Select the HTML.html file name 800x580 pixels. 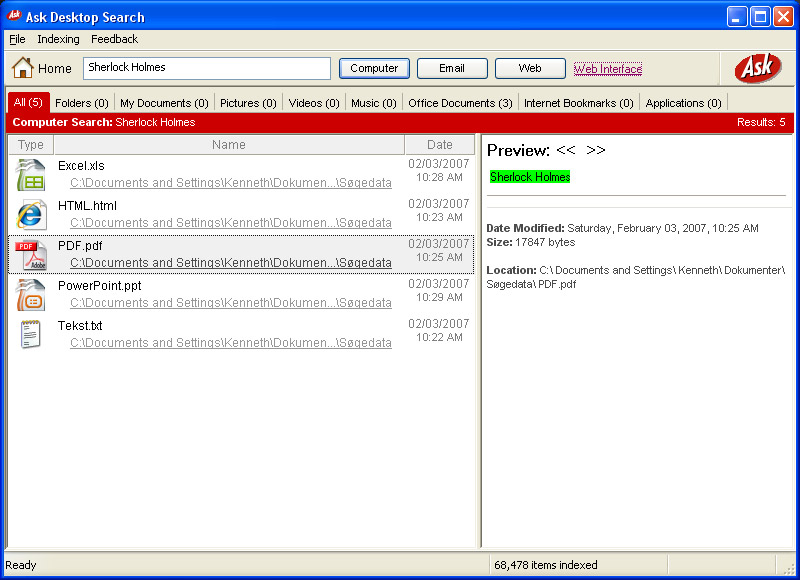(x=87, y=206)
